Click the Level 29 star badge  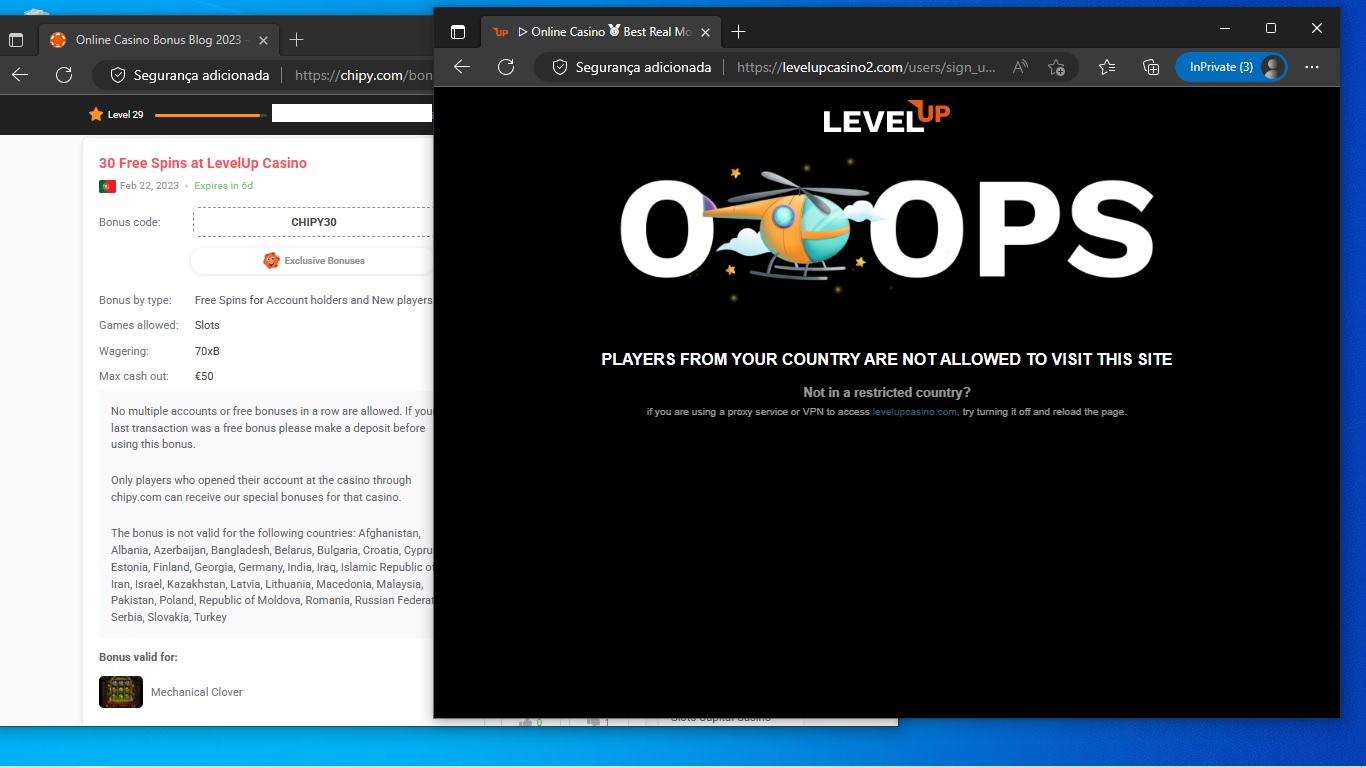pos(95,114)
